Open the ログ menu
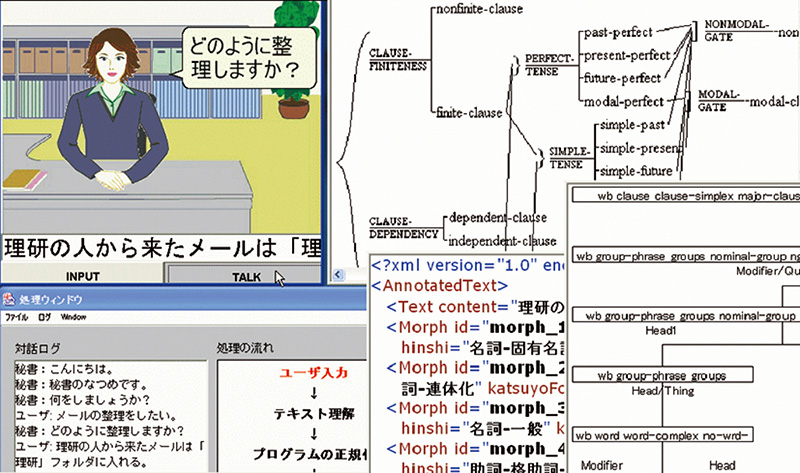The height and width of the screenshot is (473, 800). (44, 316)
